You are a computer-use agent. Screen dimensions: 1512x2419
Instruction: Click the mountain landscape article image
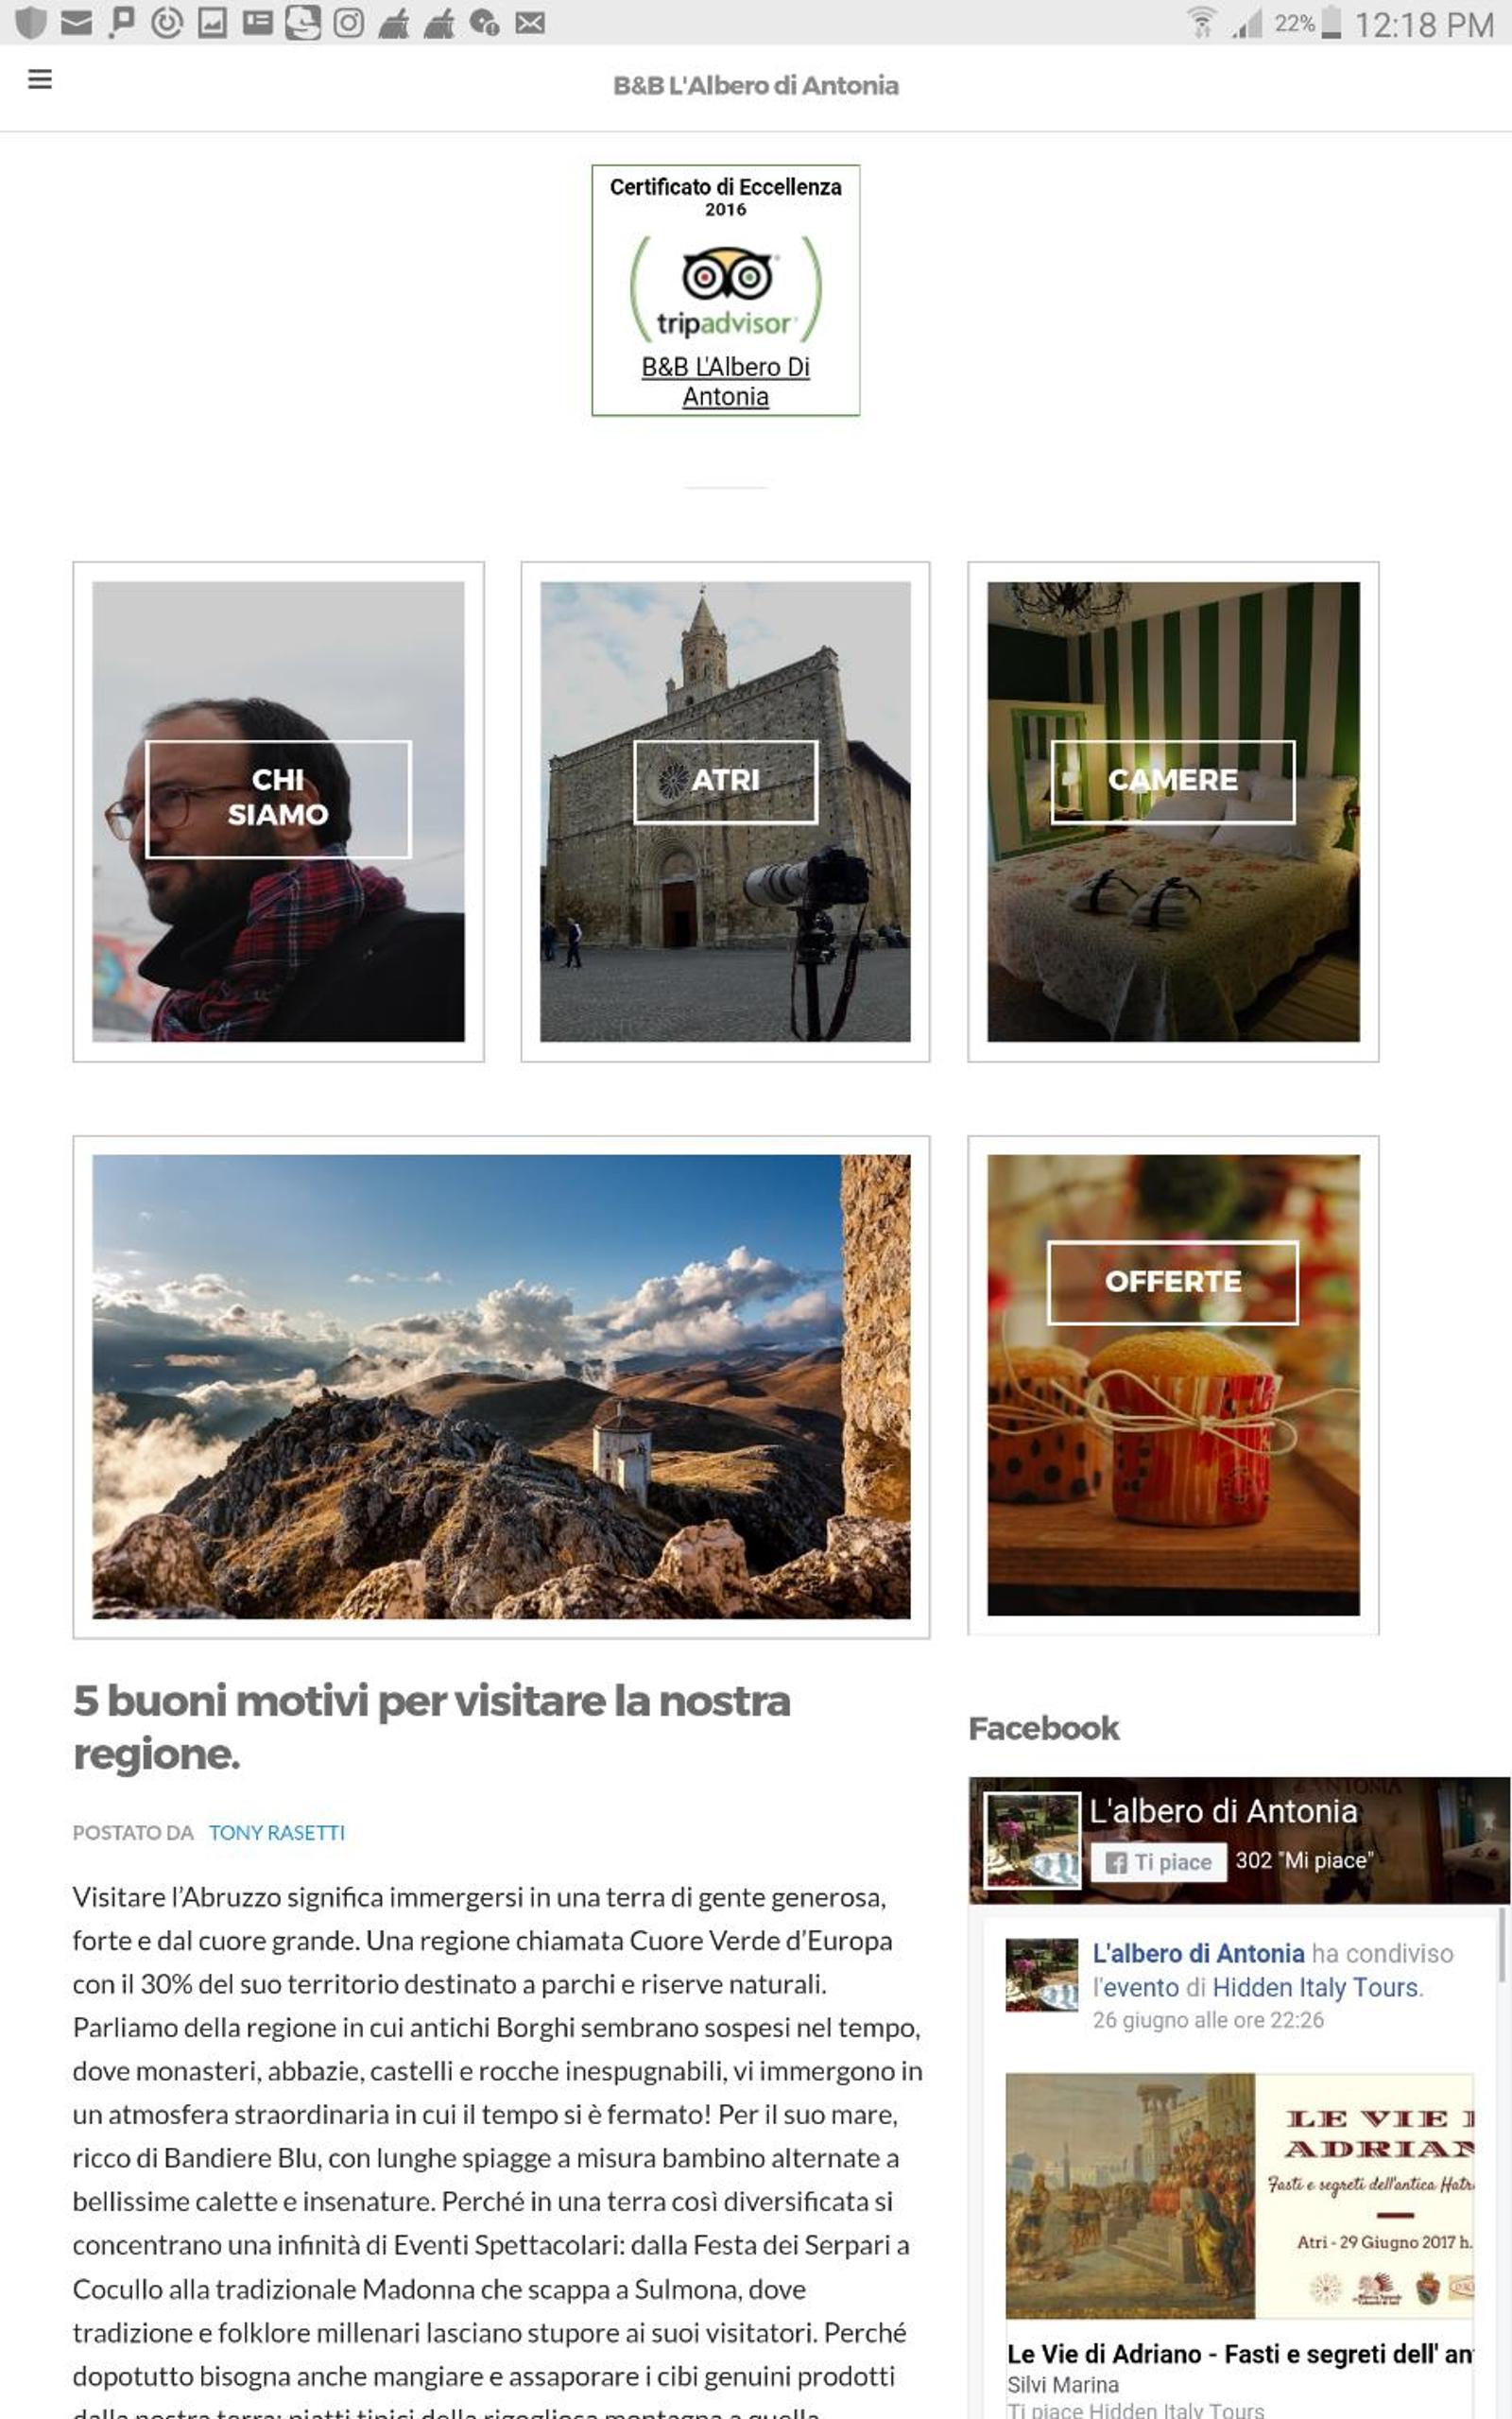pos(501,1386)
